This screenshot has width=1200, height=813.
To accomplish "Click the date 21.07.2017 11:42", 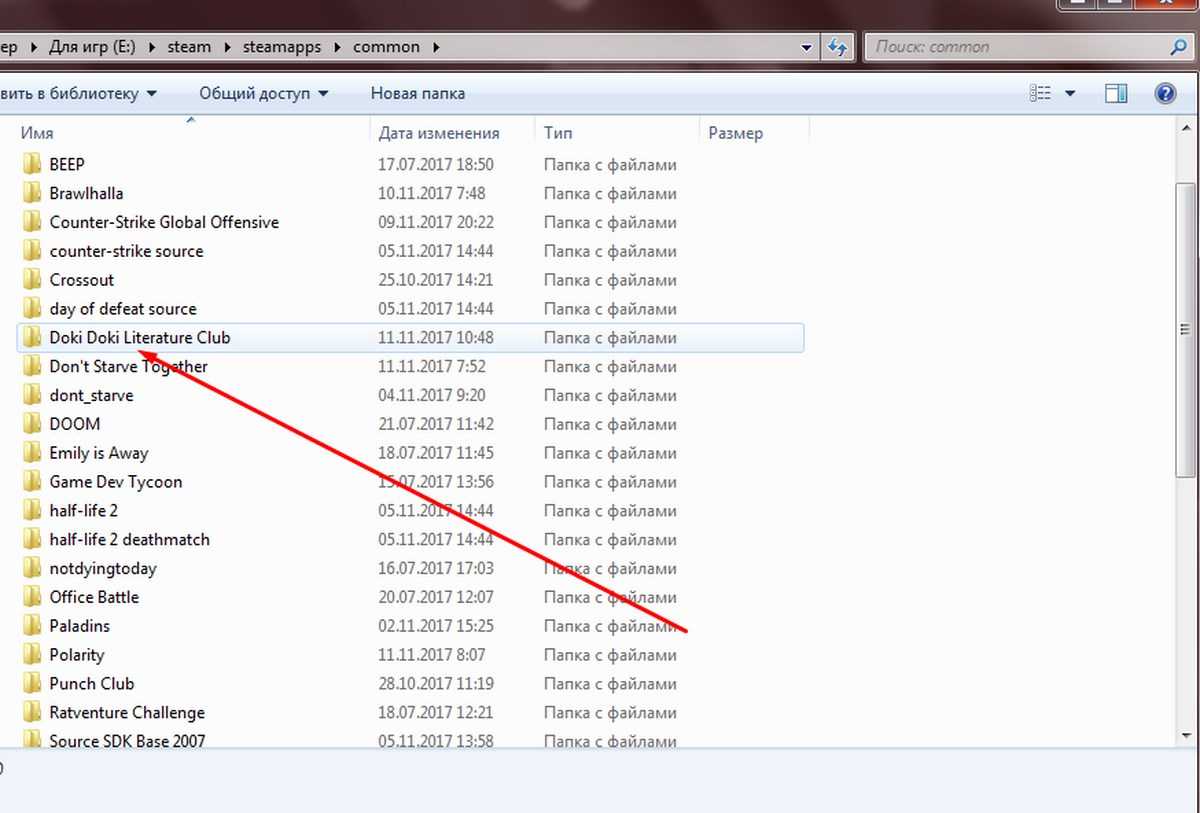I will click(x=436, y=424).
